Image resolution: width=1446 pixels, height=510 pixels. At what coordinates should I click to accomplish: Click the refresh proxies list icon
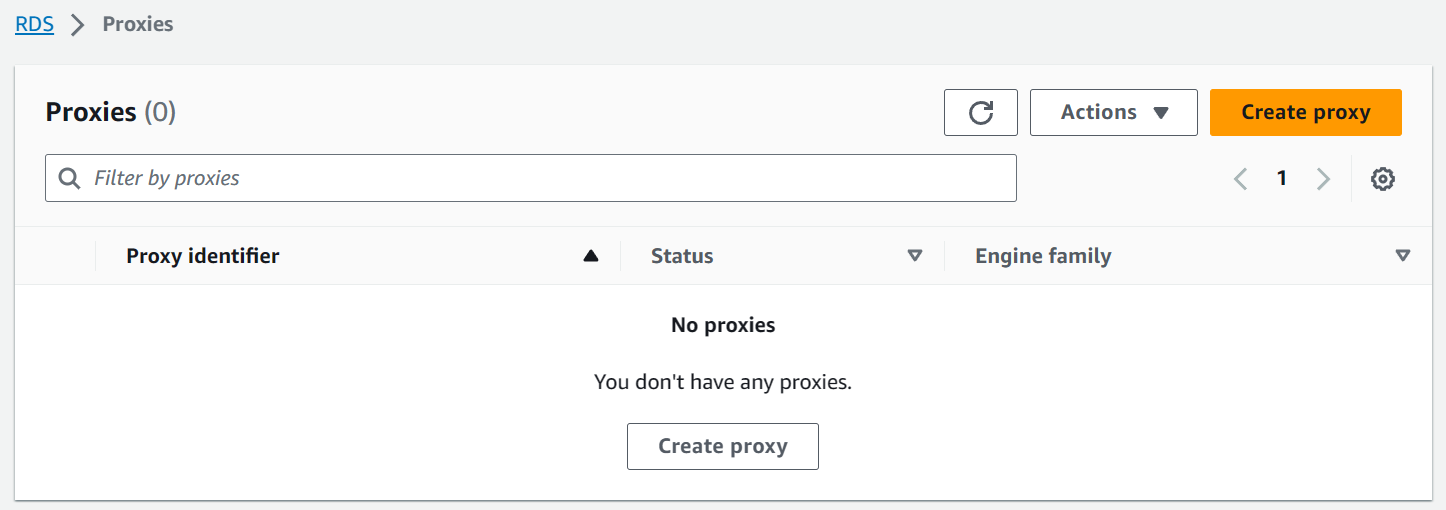[x=980, y=113]
